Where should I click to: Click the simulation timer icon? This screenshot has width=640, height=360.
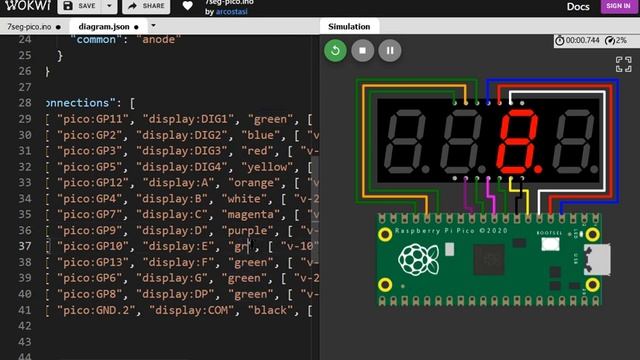click(x=560, y=40)
